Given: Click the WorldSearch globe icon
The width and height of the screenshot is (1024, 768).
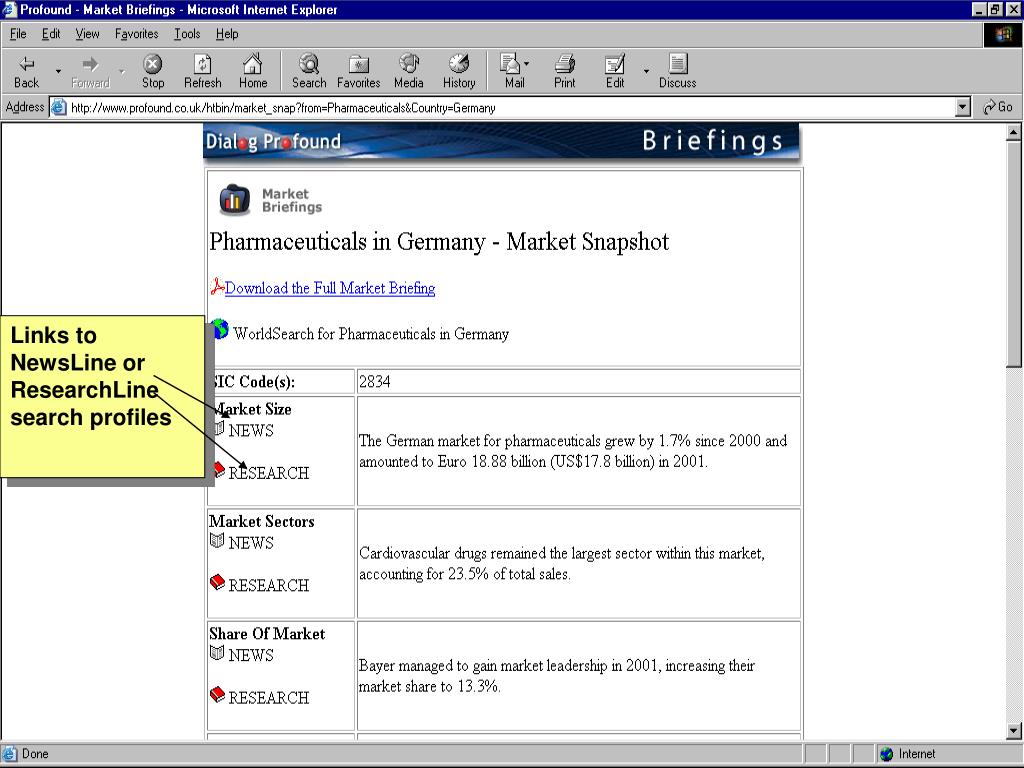Looking at the screenshot, I should [x=221, y=330].
